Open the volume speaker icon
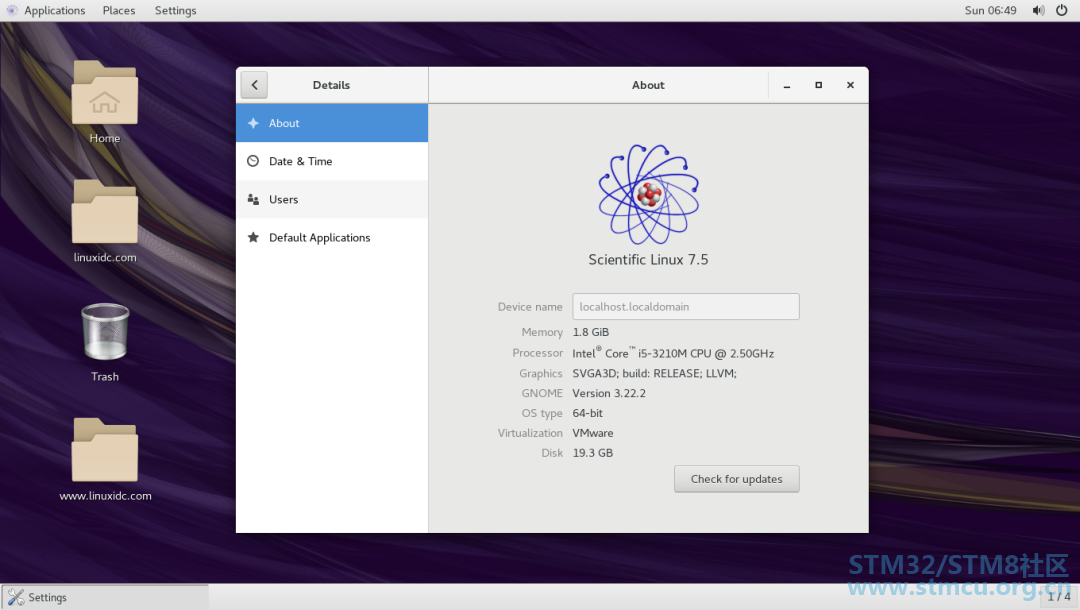Screen dimensions: 1080x610 (1038, 10)
